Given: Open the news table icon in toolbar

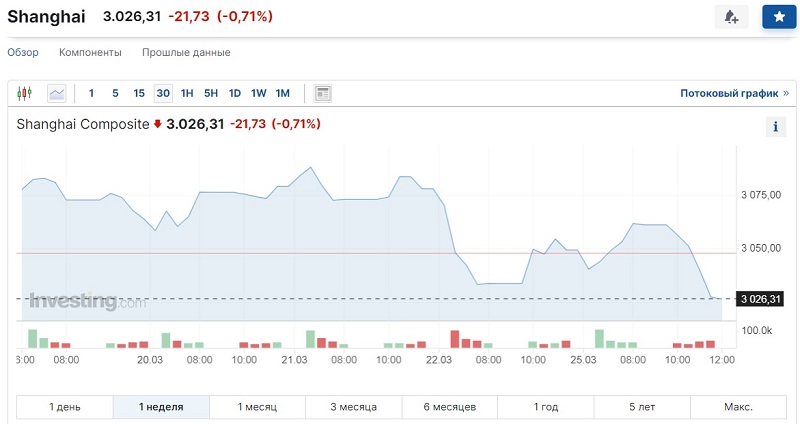Looking at the screenshot, I should 322,93.
